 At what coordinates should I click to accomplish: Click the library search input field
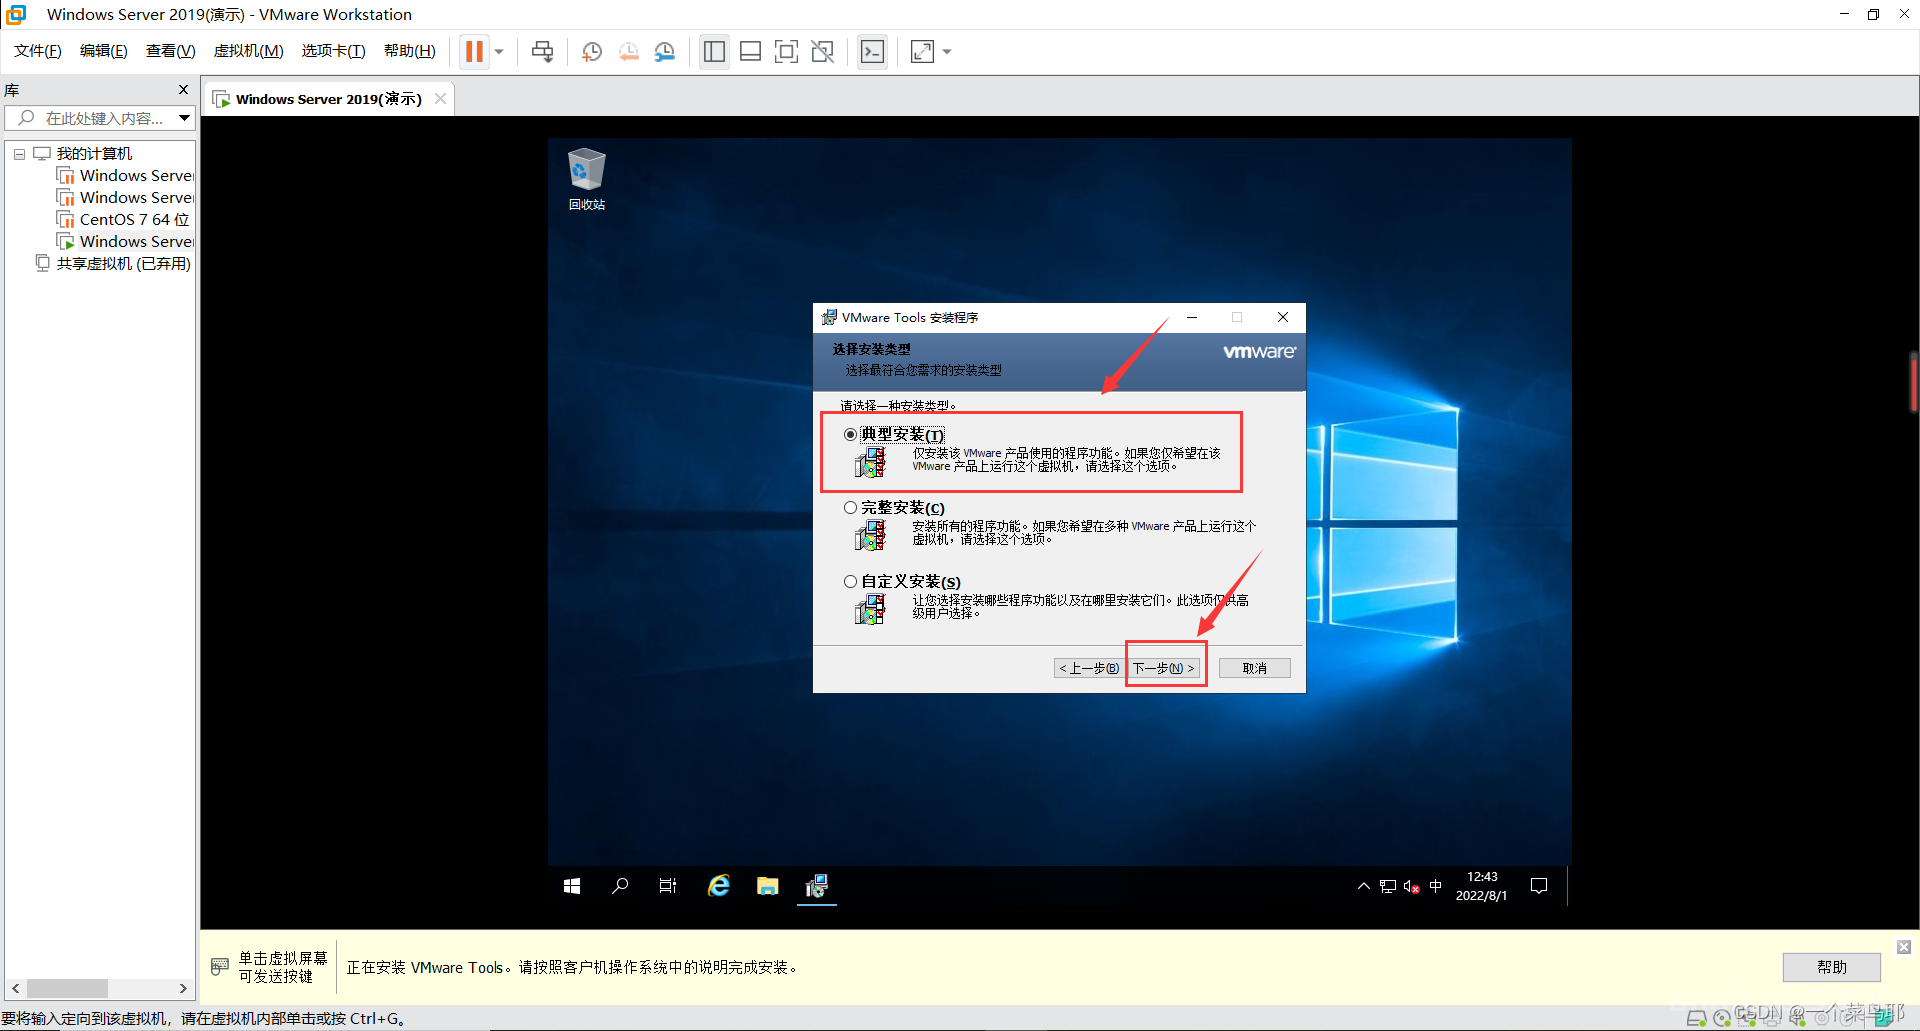[x=90, y=118]
